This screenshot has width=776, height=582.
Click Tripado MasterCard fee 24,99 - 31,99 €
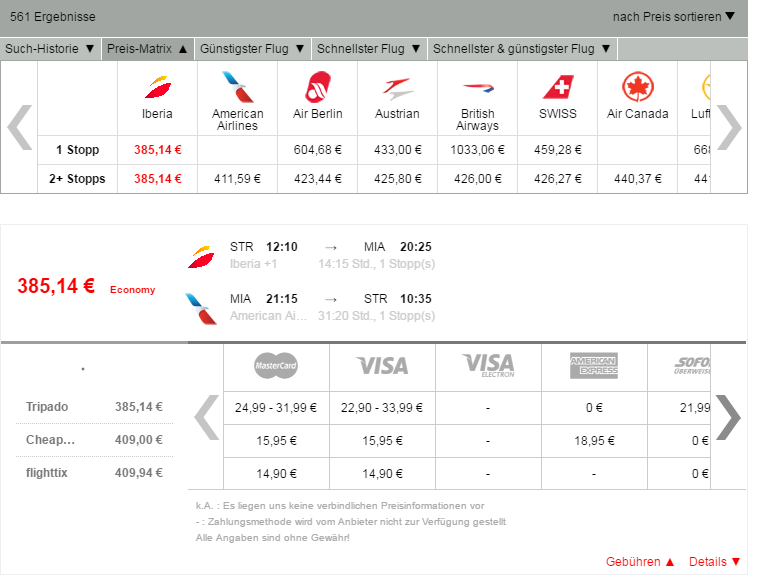[276, 408]
